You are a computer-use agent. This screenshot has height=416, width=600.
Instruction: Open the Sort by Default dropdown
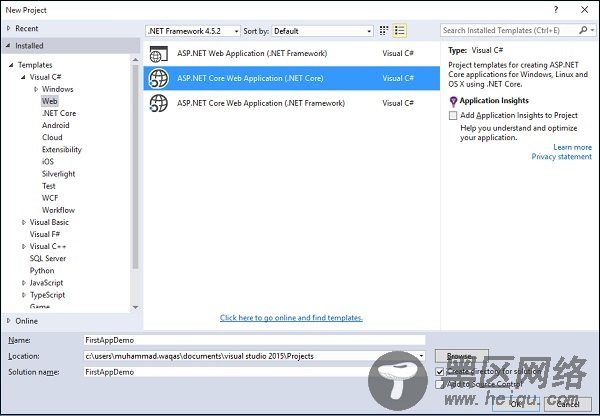coord(322,31)
